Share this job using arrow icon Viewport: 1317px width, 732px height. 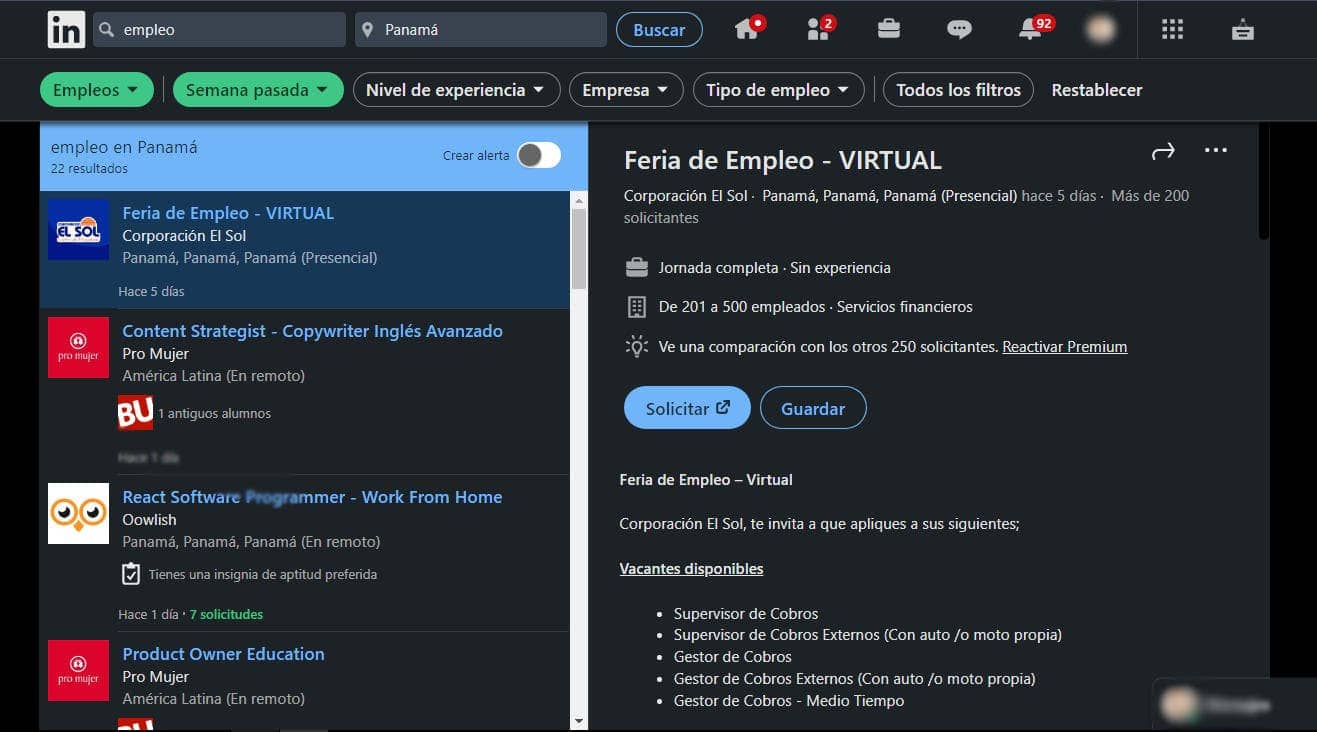point(1163,151)
